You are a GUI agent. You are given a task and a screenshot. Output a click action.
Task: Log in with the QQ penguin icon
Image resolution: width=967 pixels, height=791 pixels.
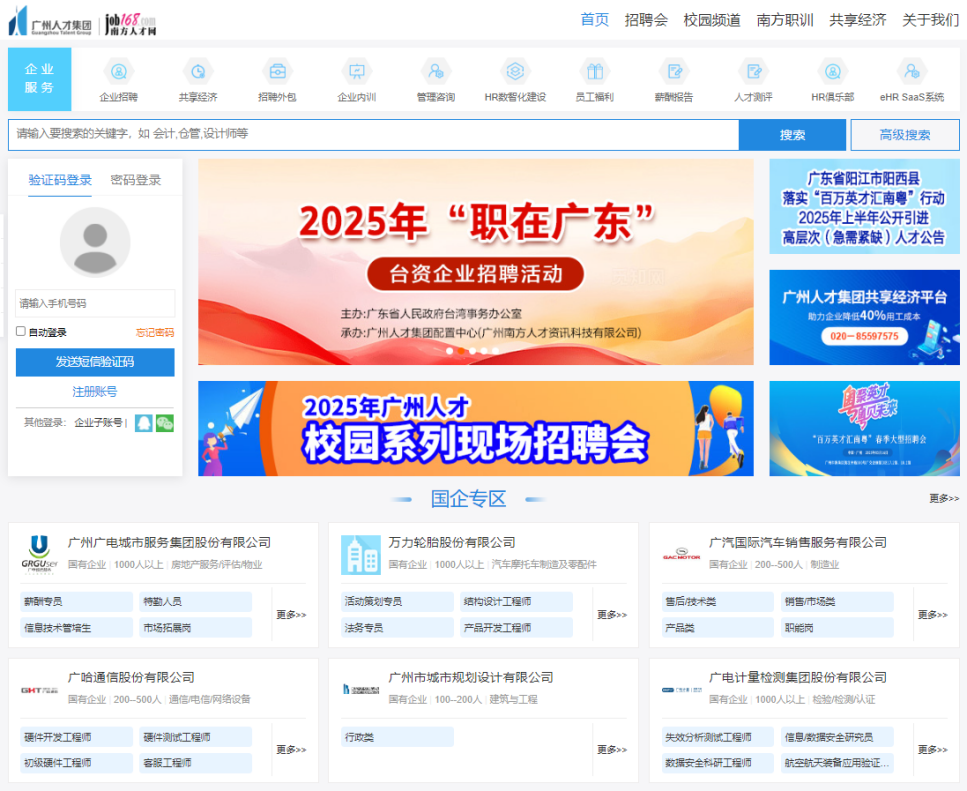coord(144,423)
